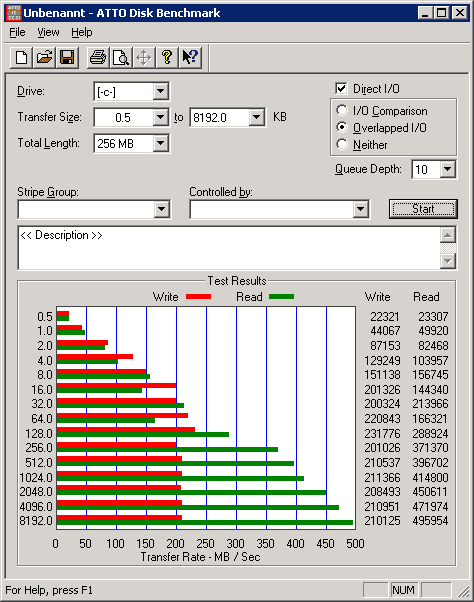Maximize the ATTO Disk Benchmark window
Screen dimensions: 474x602
tap(441, 13)
